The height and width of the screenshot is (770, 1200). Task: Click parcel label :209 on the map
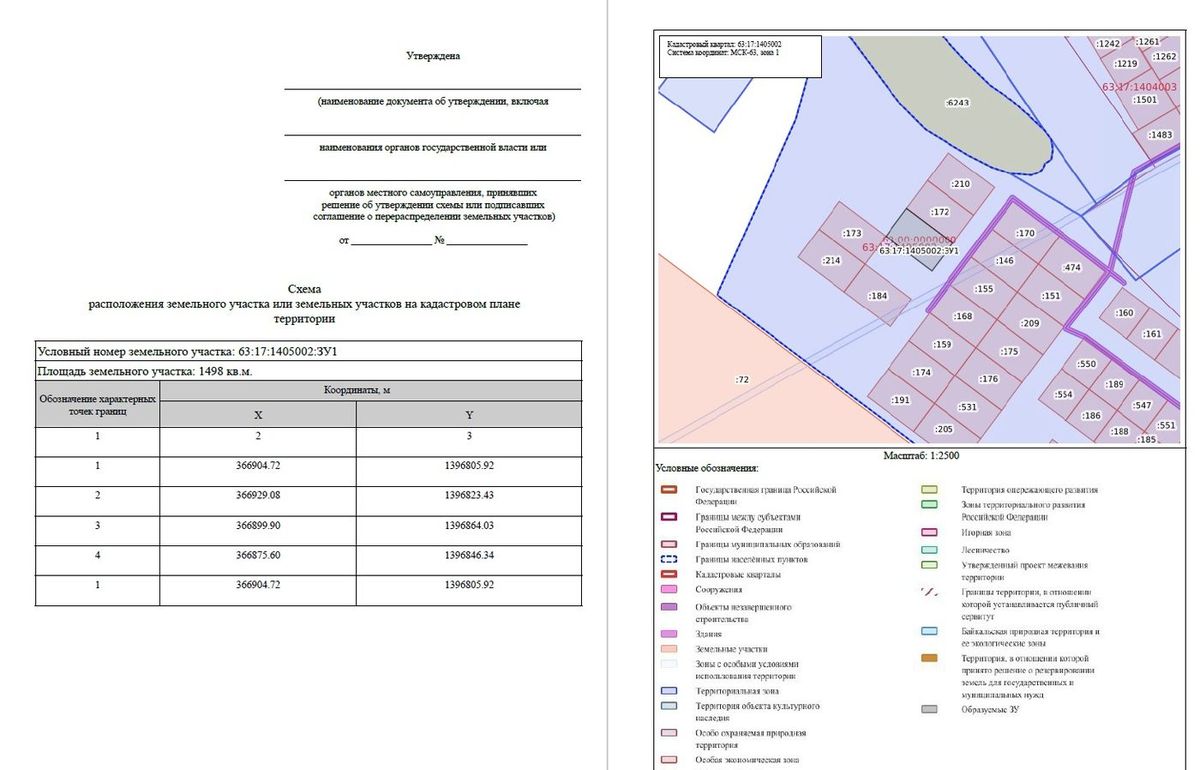tap(1030, 324)
